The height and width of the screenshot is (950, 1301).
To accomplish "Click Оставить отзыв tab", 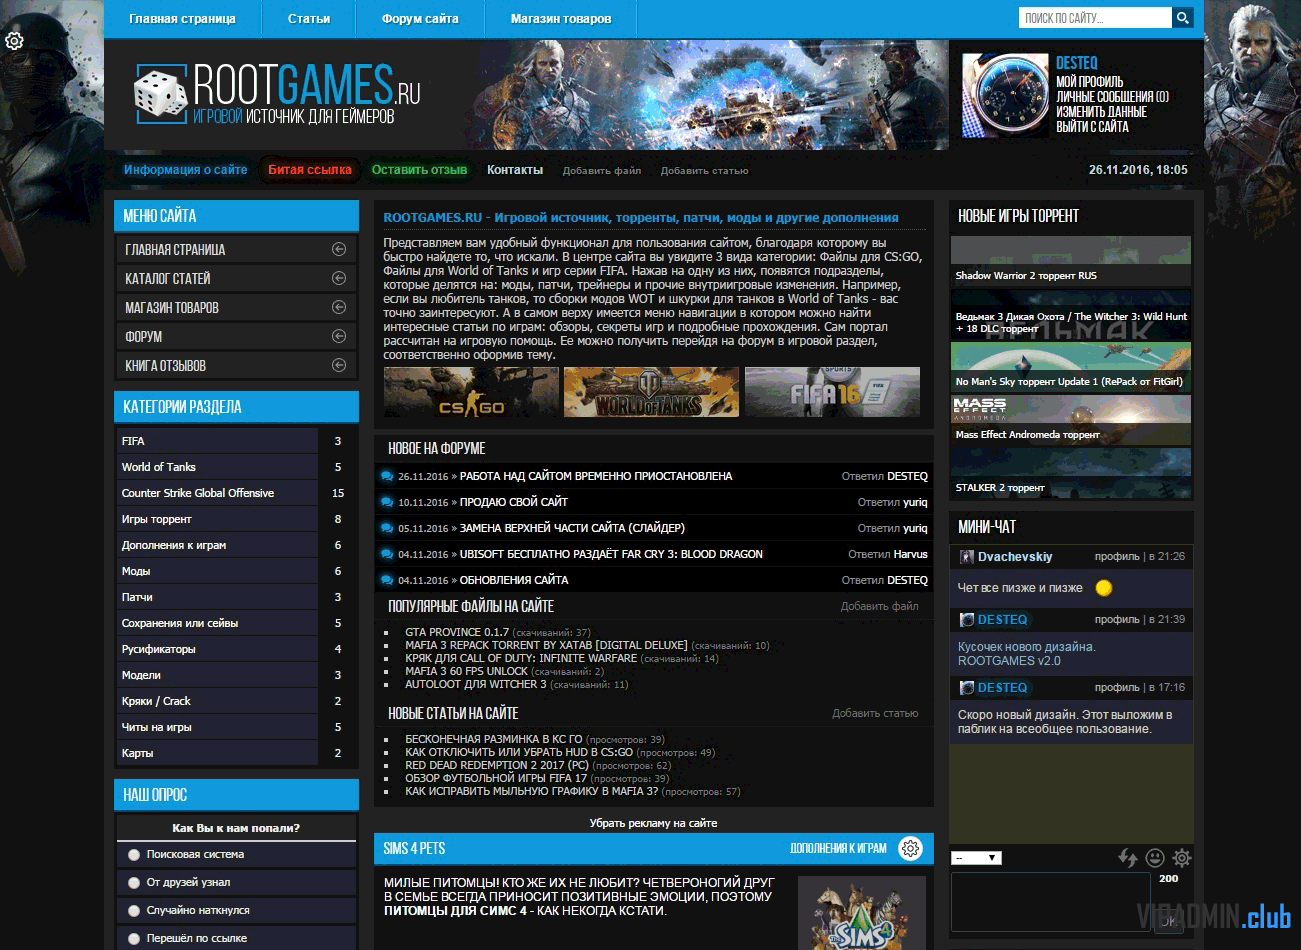I will pos(419,170).
